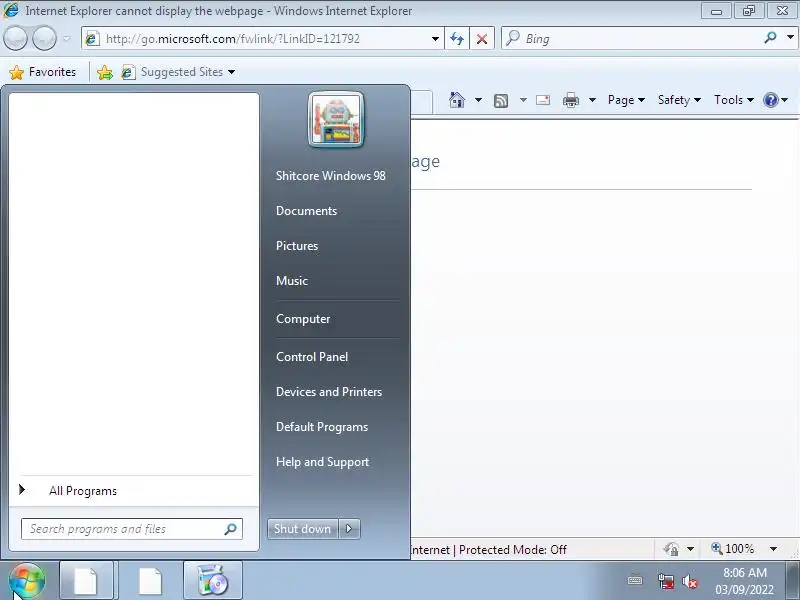Open the disc installer taskbar icon

(213, 581)
